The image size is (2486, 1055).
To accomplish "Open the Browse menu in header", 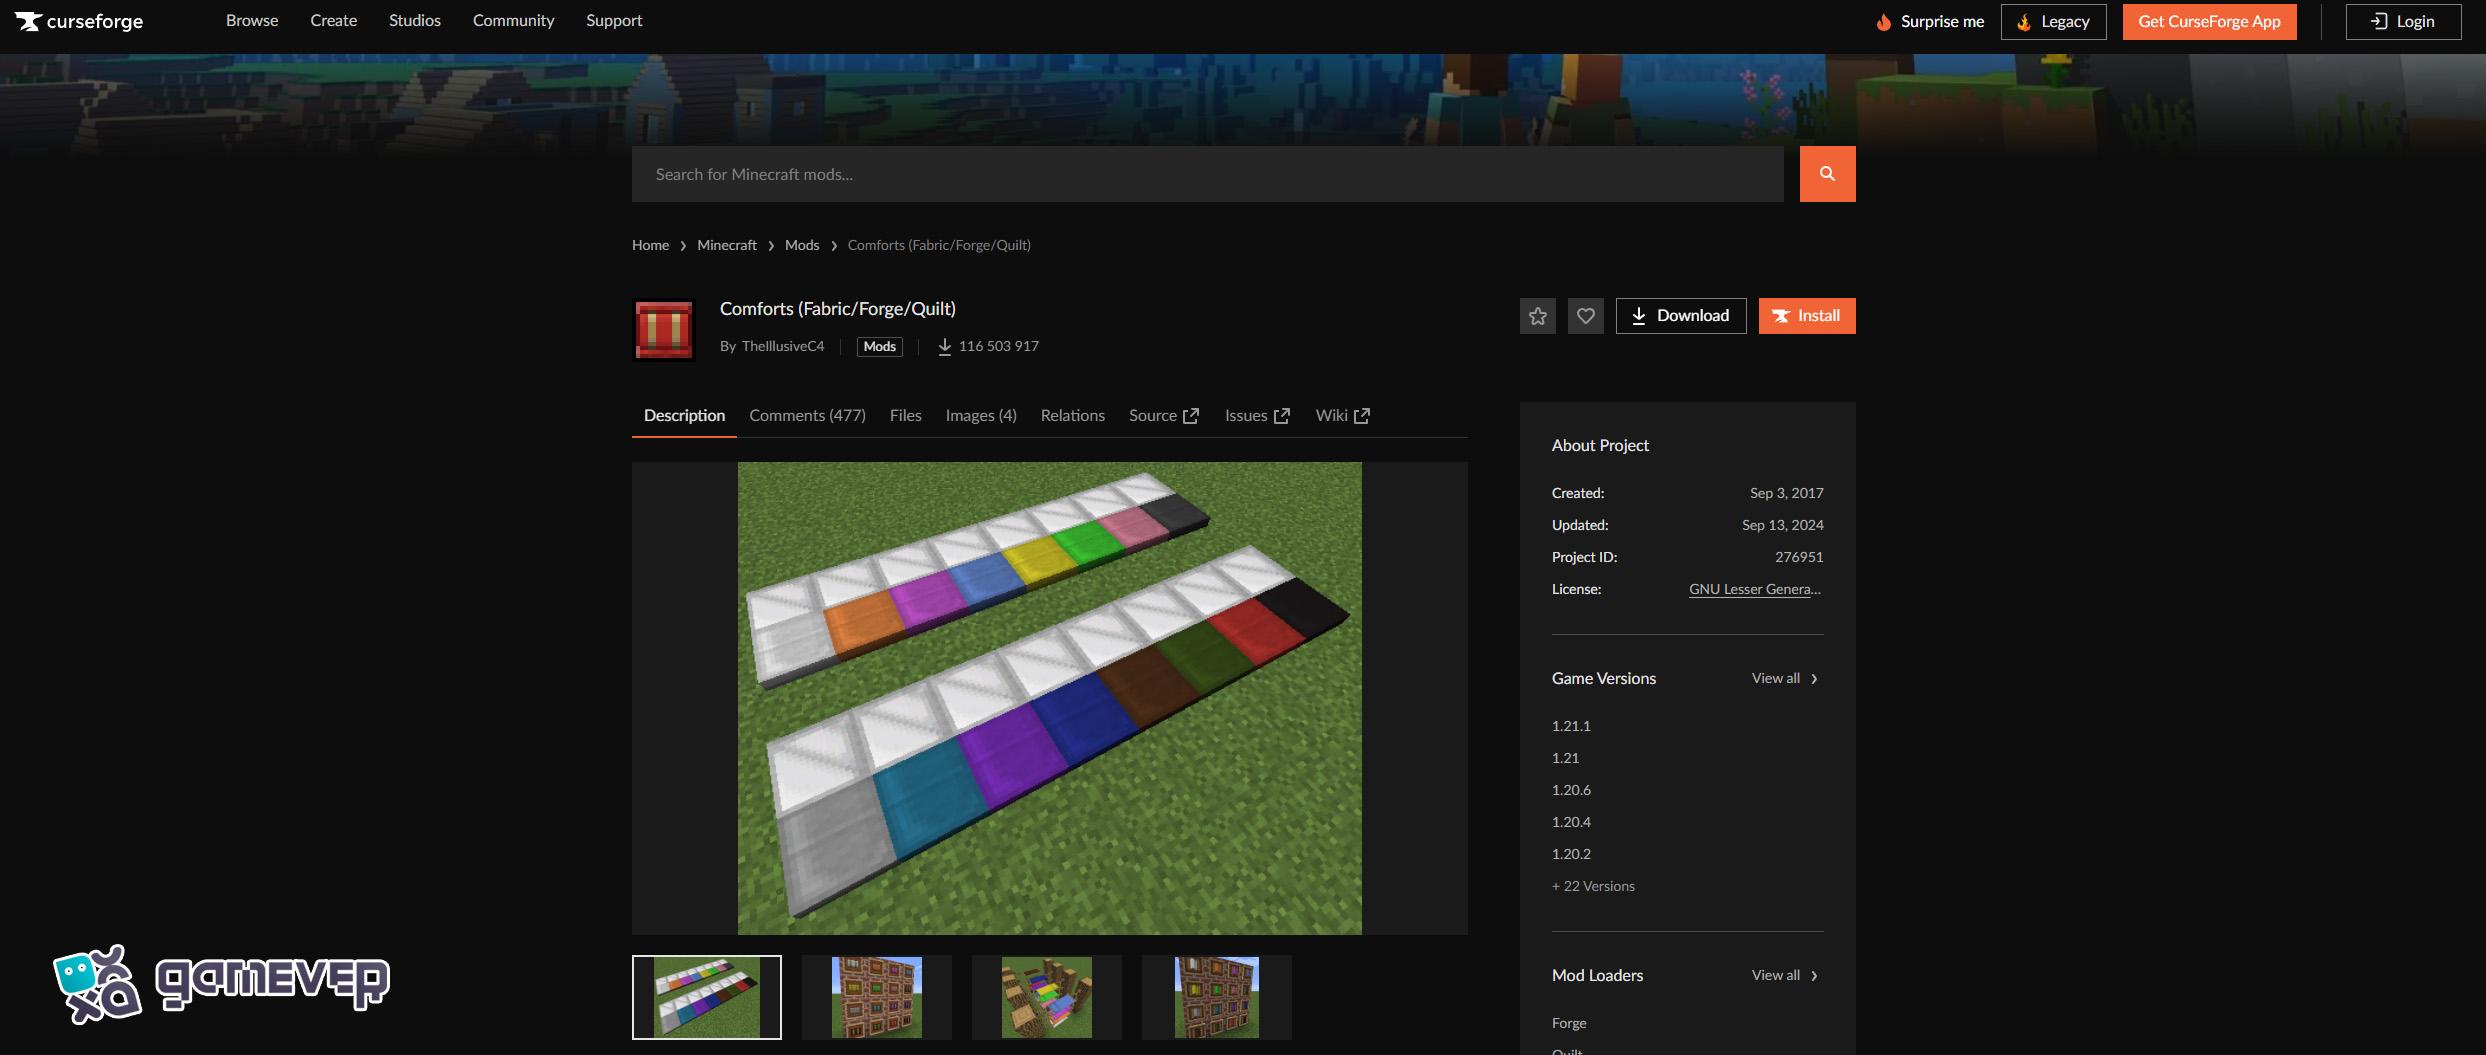I will [252, 21].
